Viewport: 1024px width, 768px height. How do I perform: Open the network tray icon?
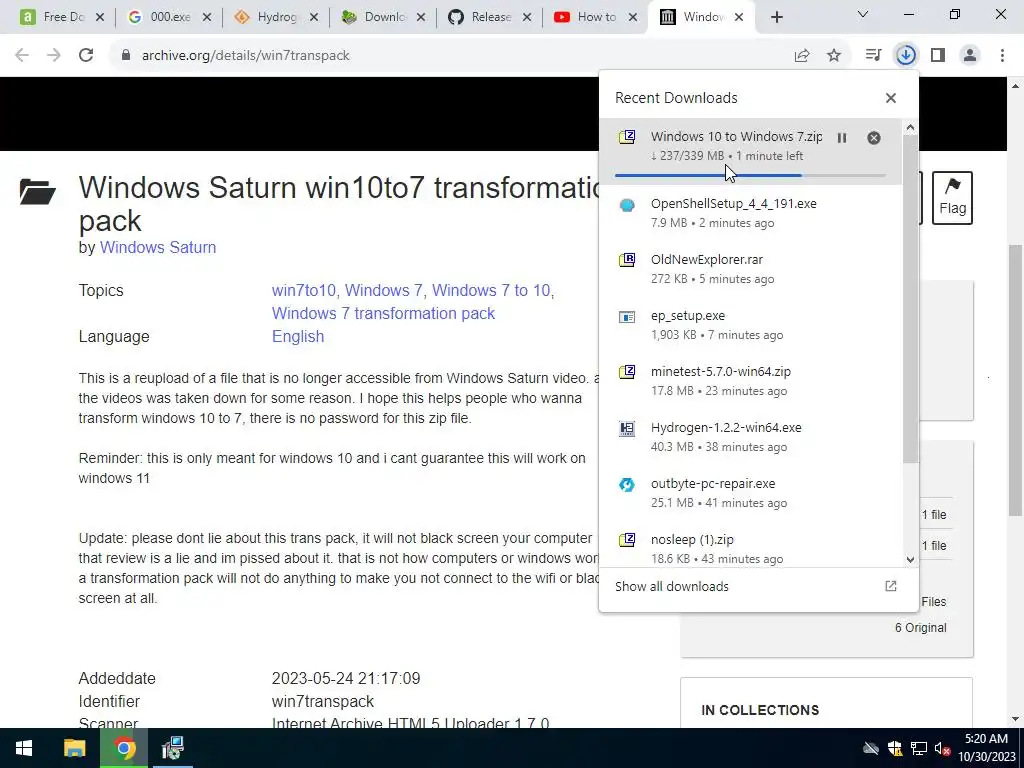919,749
